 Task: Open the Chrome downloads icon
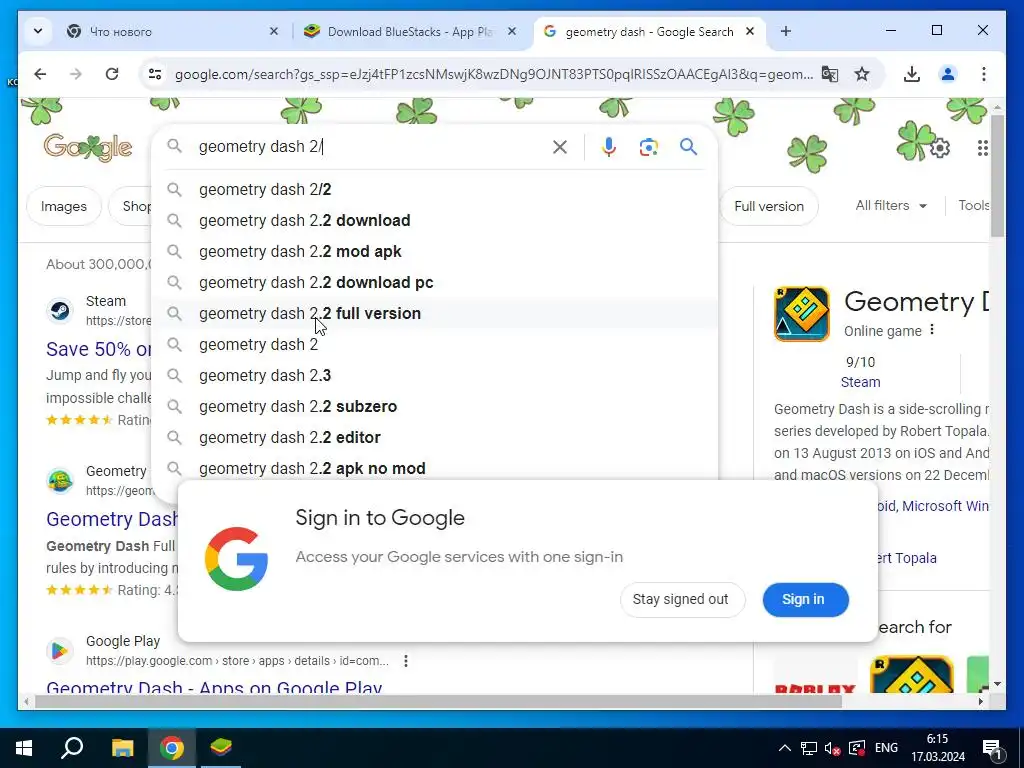(x=912, y=74)
